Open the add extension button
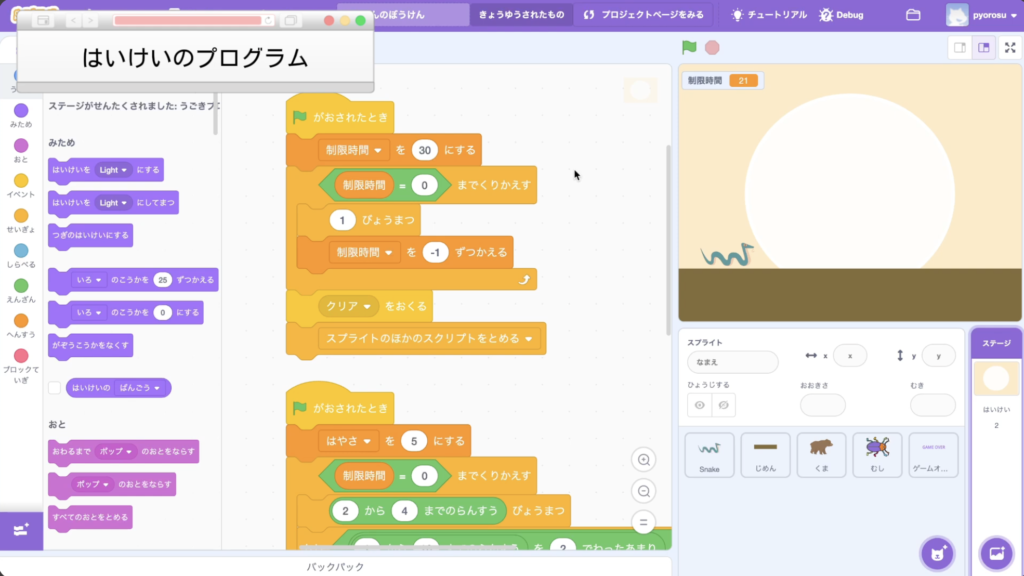 (x=21, y=529)
